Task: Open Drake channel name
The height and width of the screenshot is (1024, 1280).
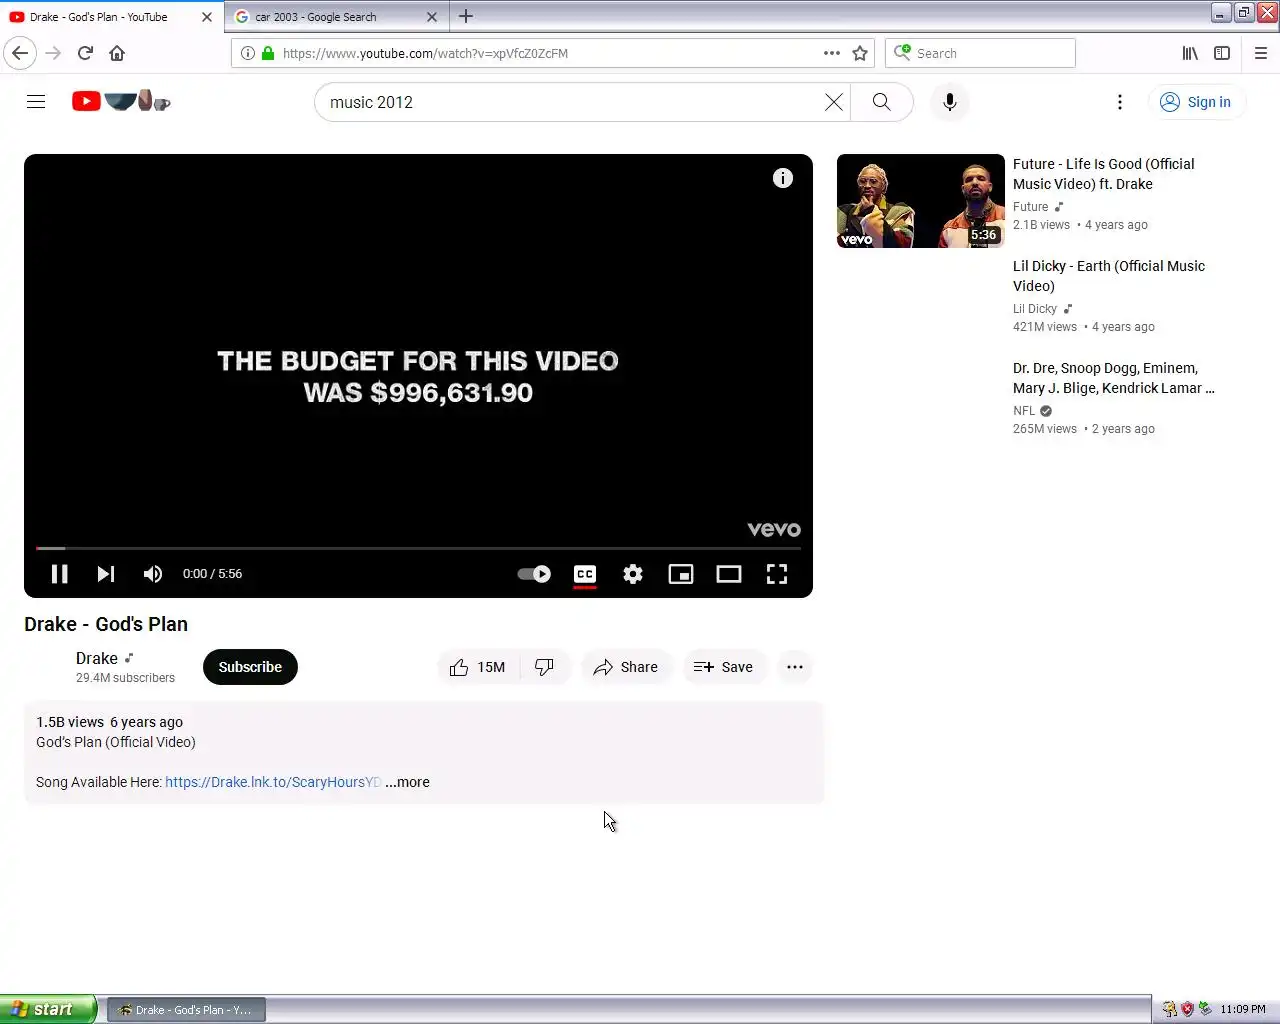Action: point(97,658)
